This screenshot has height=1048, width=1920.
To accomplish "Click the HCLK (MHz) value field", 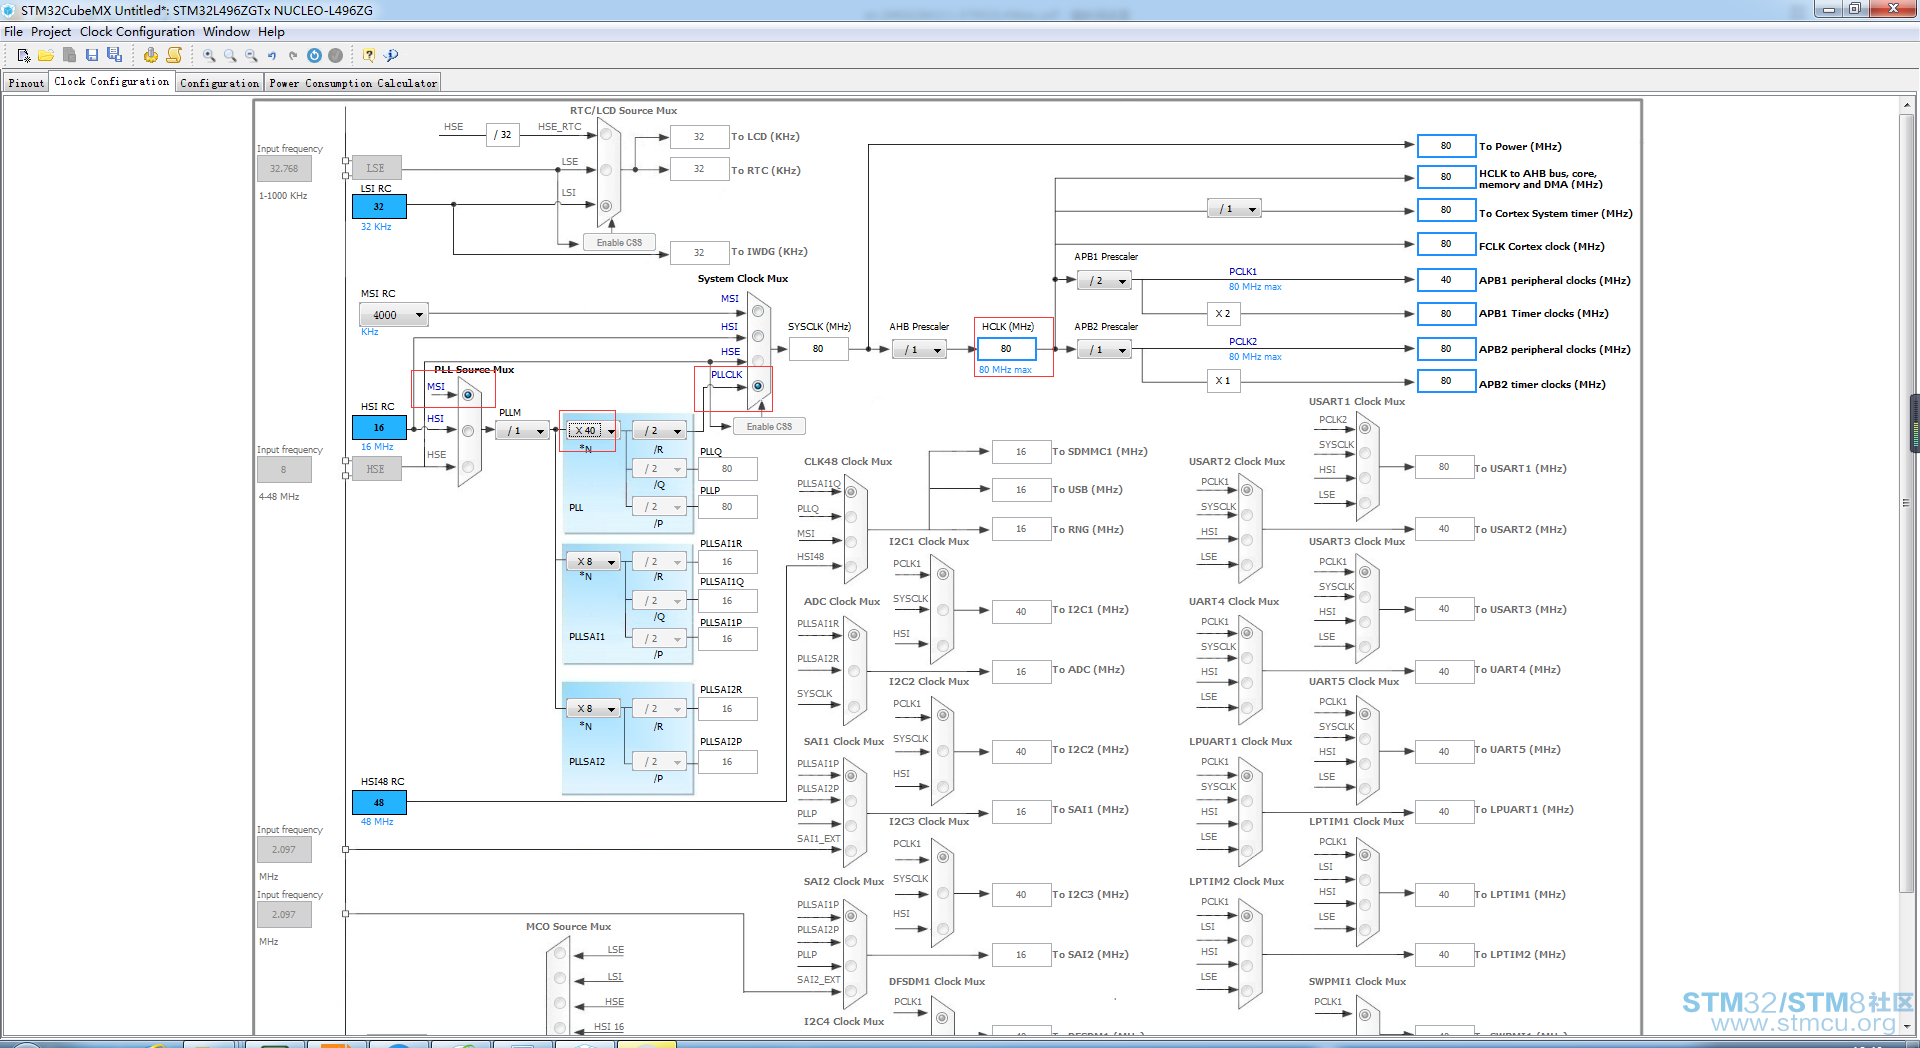I will point(1006,349).
